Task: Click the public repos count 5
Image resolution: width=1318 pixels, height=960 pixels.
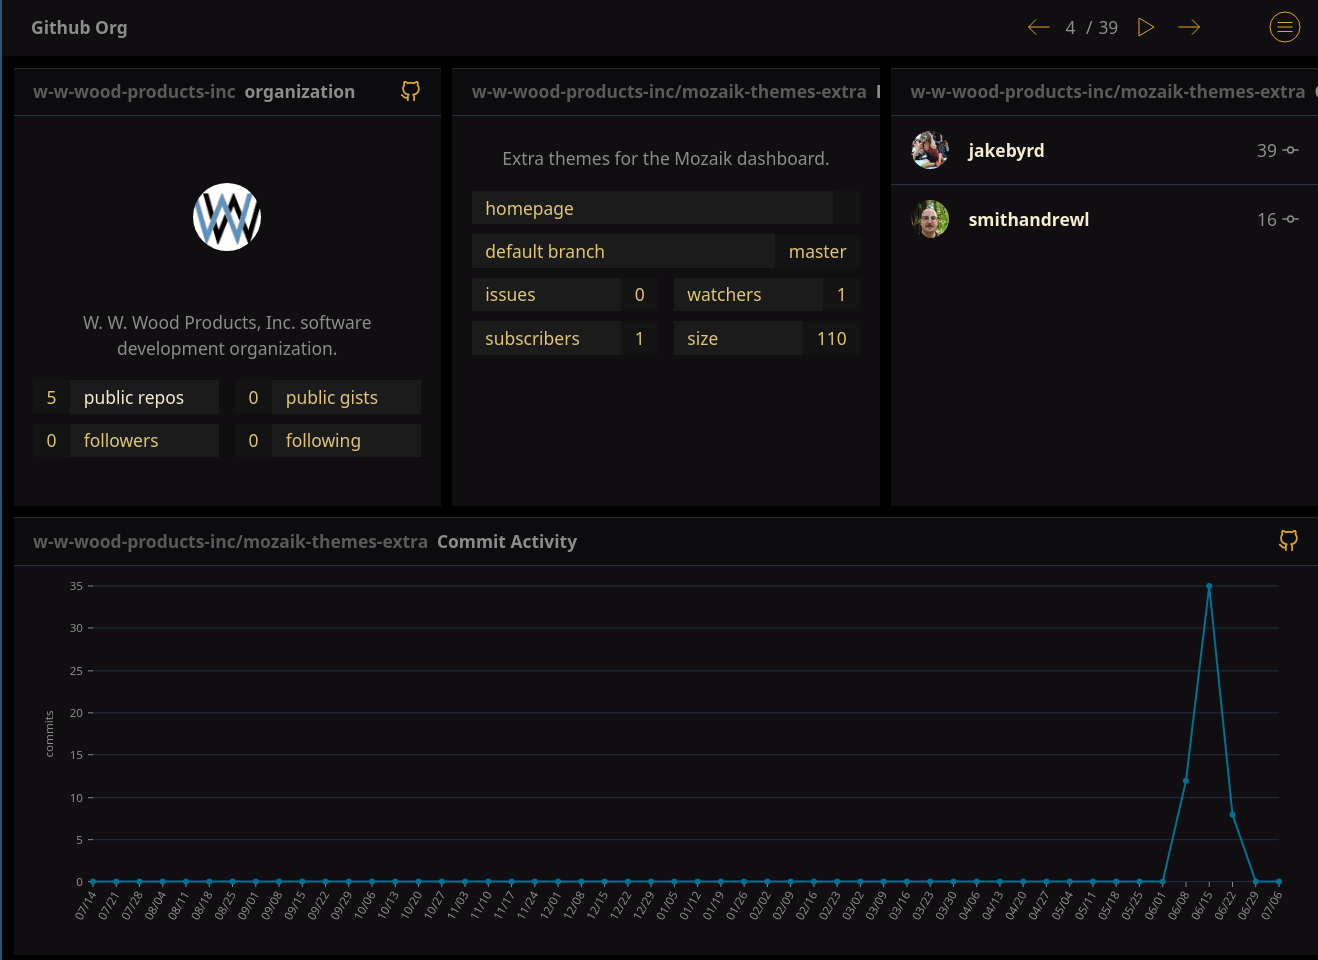Action: click(x=51, y=397)
